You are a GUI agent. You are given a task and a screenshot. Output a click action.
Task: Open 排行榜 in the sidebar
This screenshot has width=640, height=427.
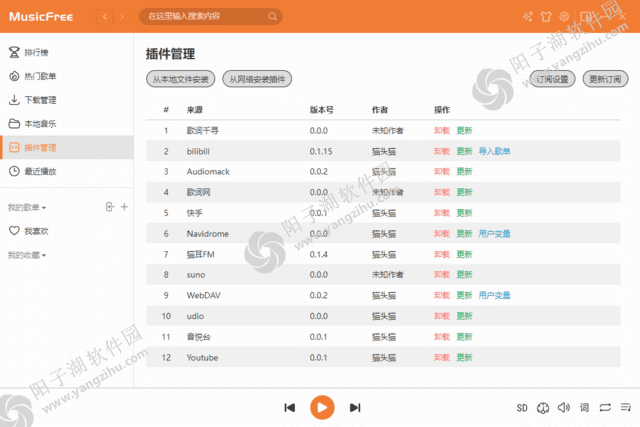pos(67,52)
